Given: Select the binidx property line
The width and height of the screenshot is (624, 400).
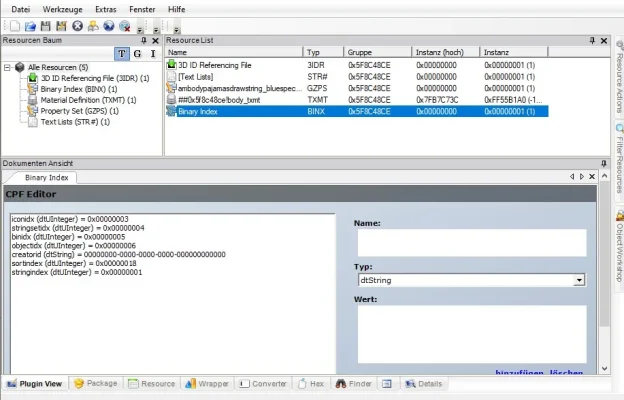Looking at the screenshot, I should click(68, 237).
